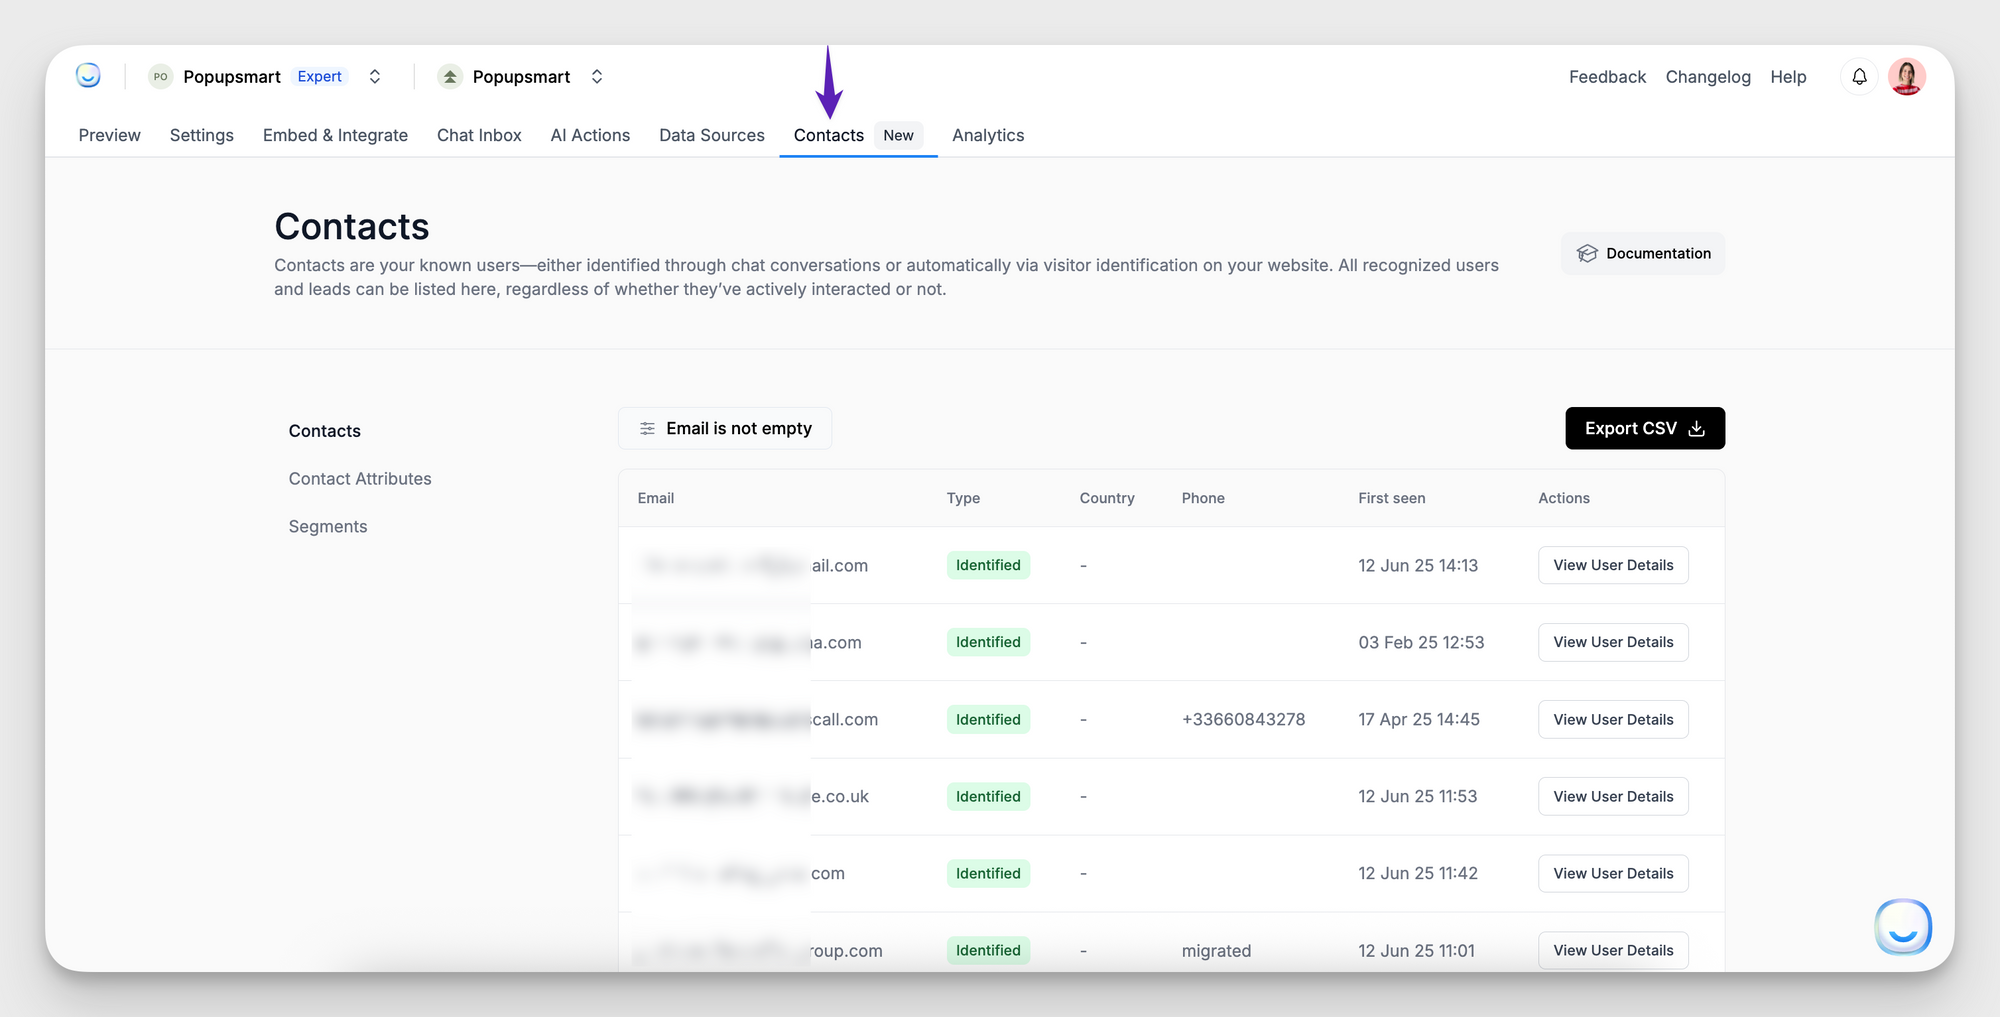The image size is (2000, 1017).
Task: Click the Expert plan badge
Action: click(320, 77)
